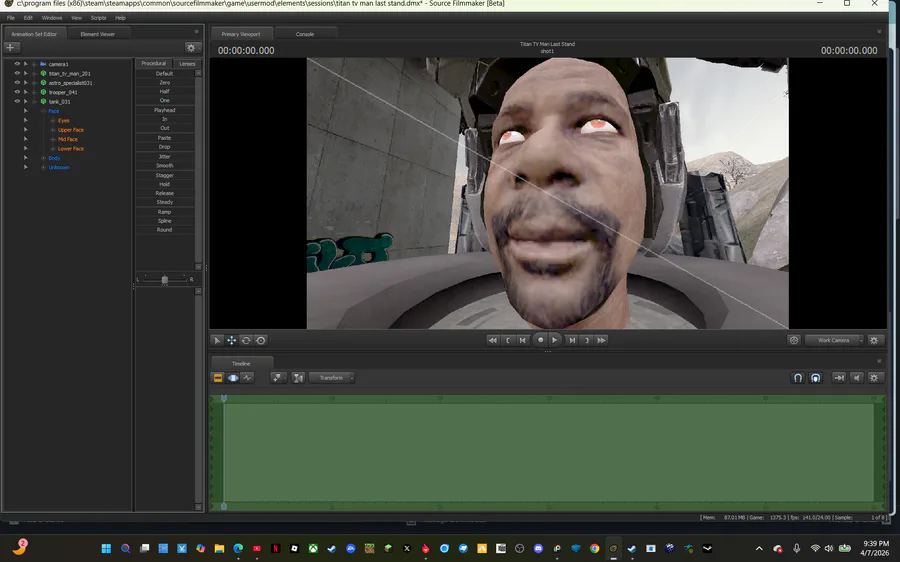Click the hourglass time selection icon
900x562 pixels.
pyautogui.click(x=298, y=378)
